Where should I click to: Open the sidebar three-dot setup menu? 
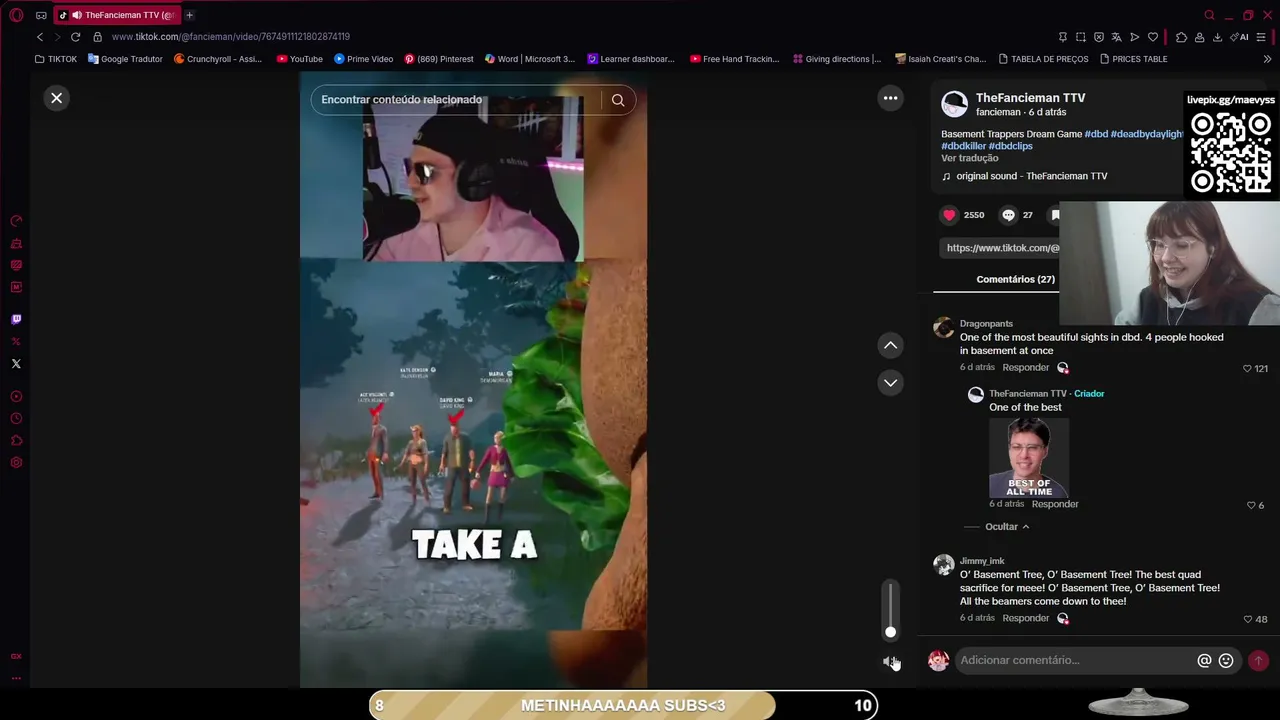(x=16, y=678)
